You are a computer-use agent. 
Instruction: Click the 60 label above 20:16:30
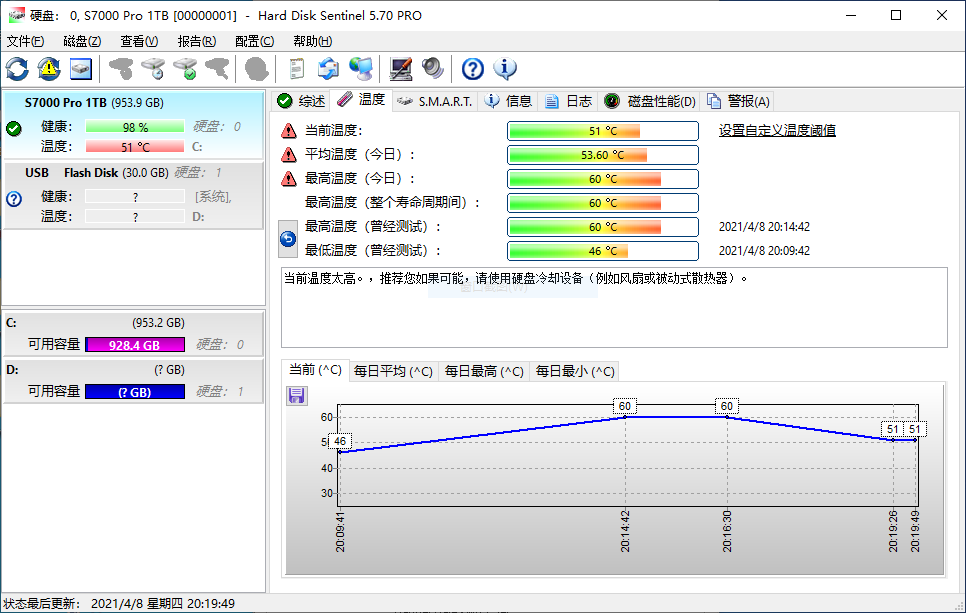pyautogui.click(x=727, y=406)
